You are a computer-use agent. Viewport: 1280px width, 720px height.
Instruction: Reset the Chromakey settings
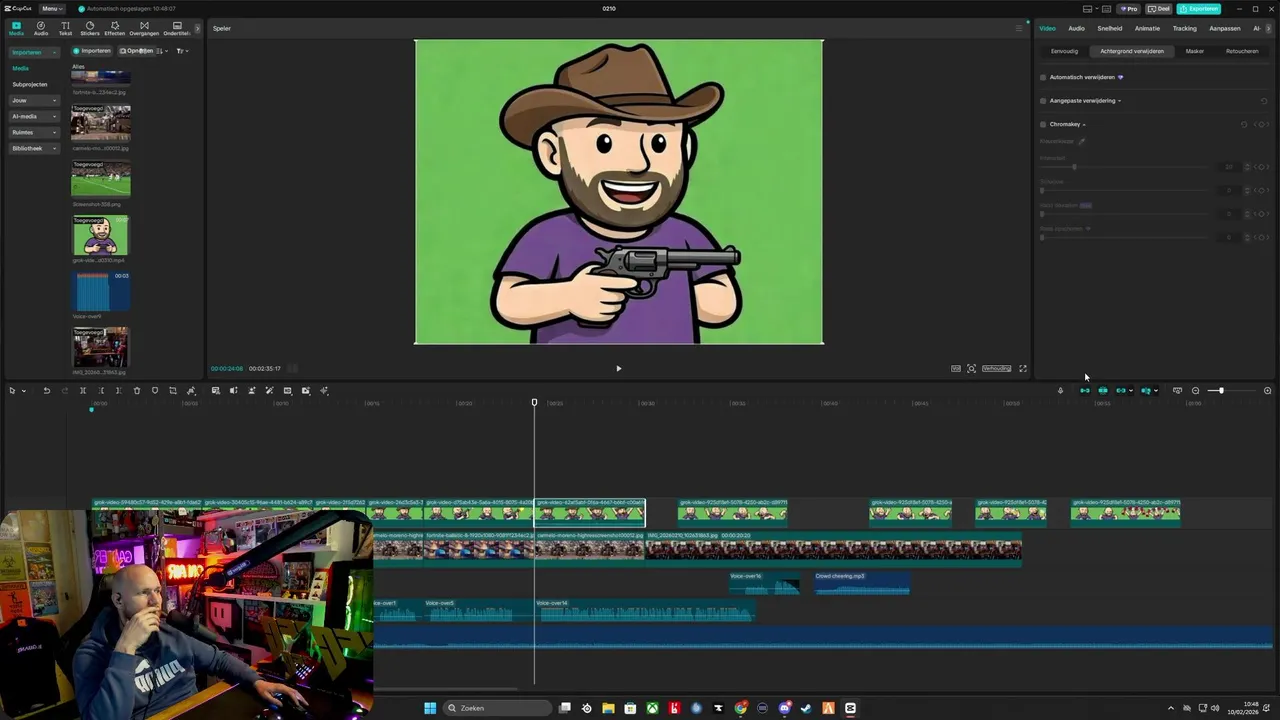click(1244, 124)
